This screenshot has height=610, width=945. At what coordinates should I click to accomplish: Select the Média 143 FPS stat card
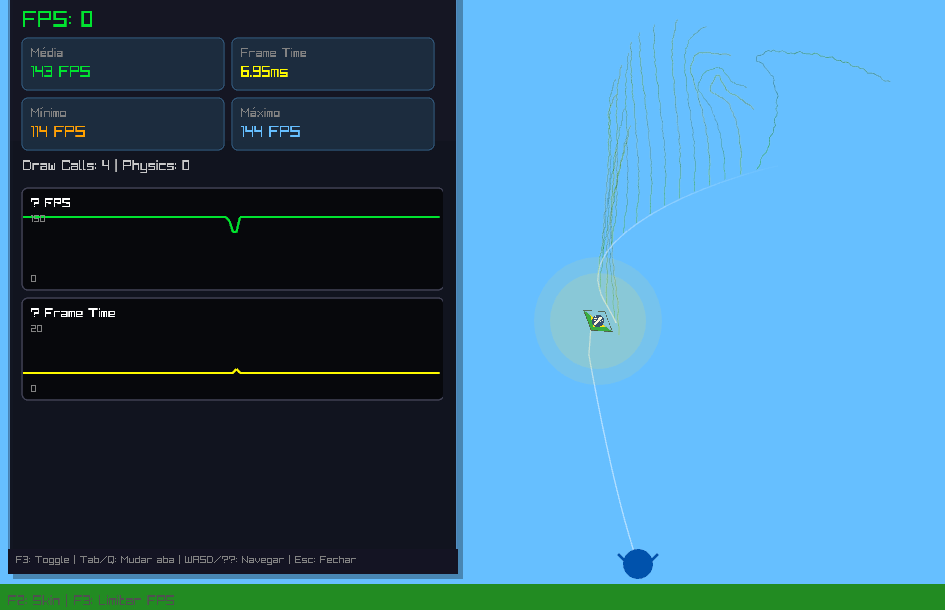pyautogui.click(x=123, y=64)
